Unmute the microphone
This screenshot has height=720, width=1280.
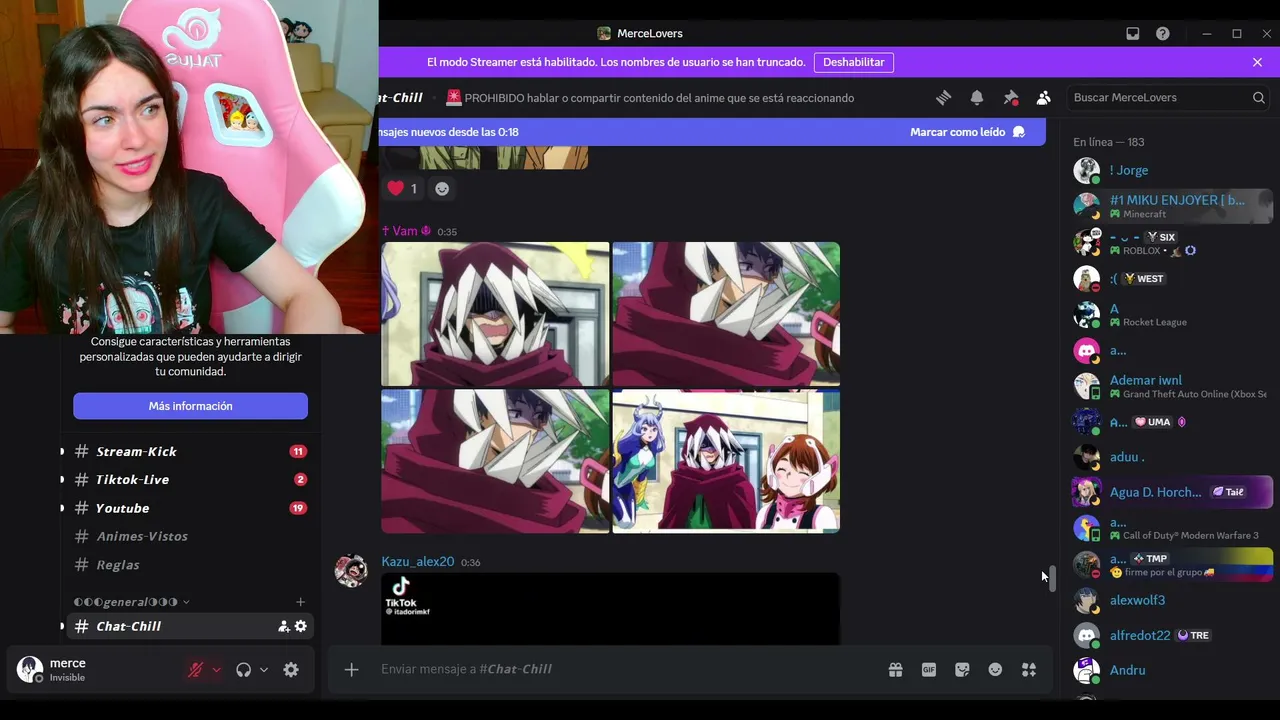[196, 670]
